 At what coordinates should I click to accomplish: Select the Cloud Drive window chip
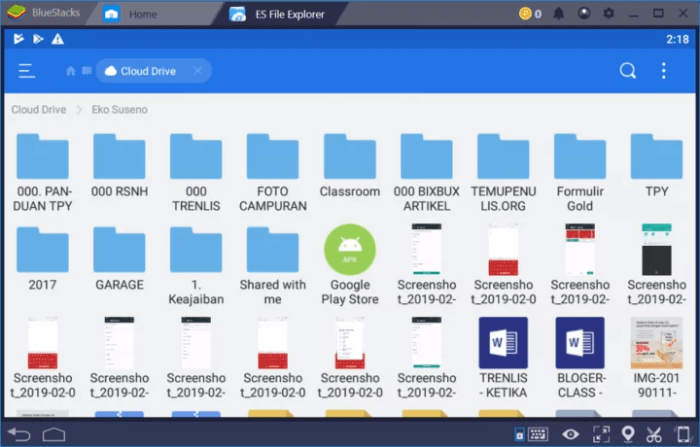pyautogui.click(x=154, y=71)
